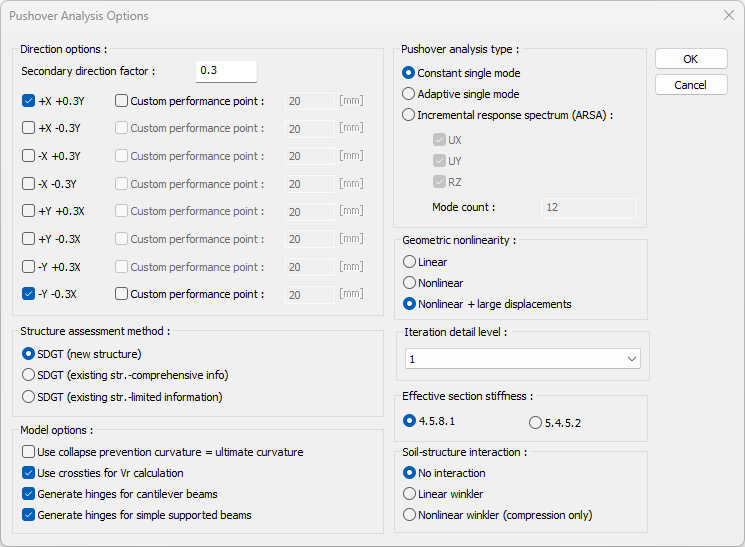The image size is (745, 547).
Task: Choose Linear winkler soil interaction
Action: pos(409,494)
